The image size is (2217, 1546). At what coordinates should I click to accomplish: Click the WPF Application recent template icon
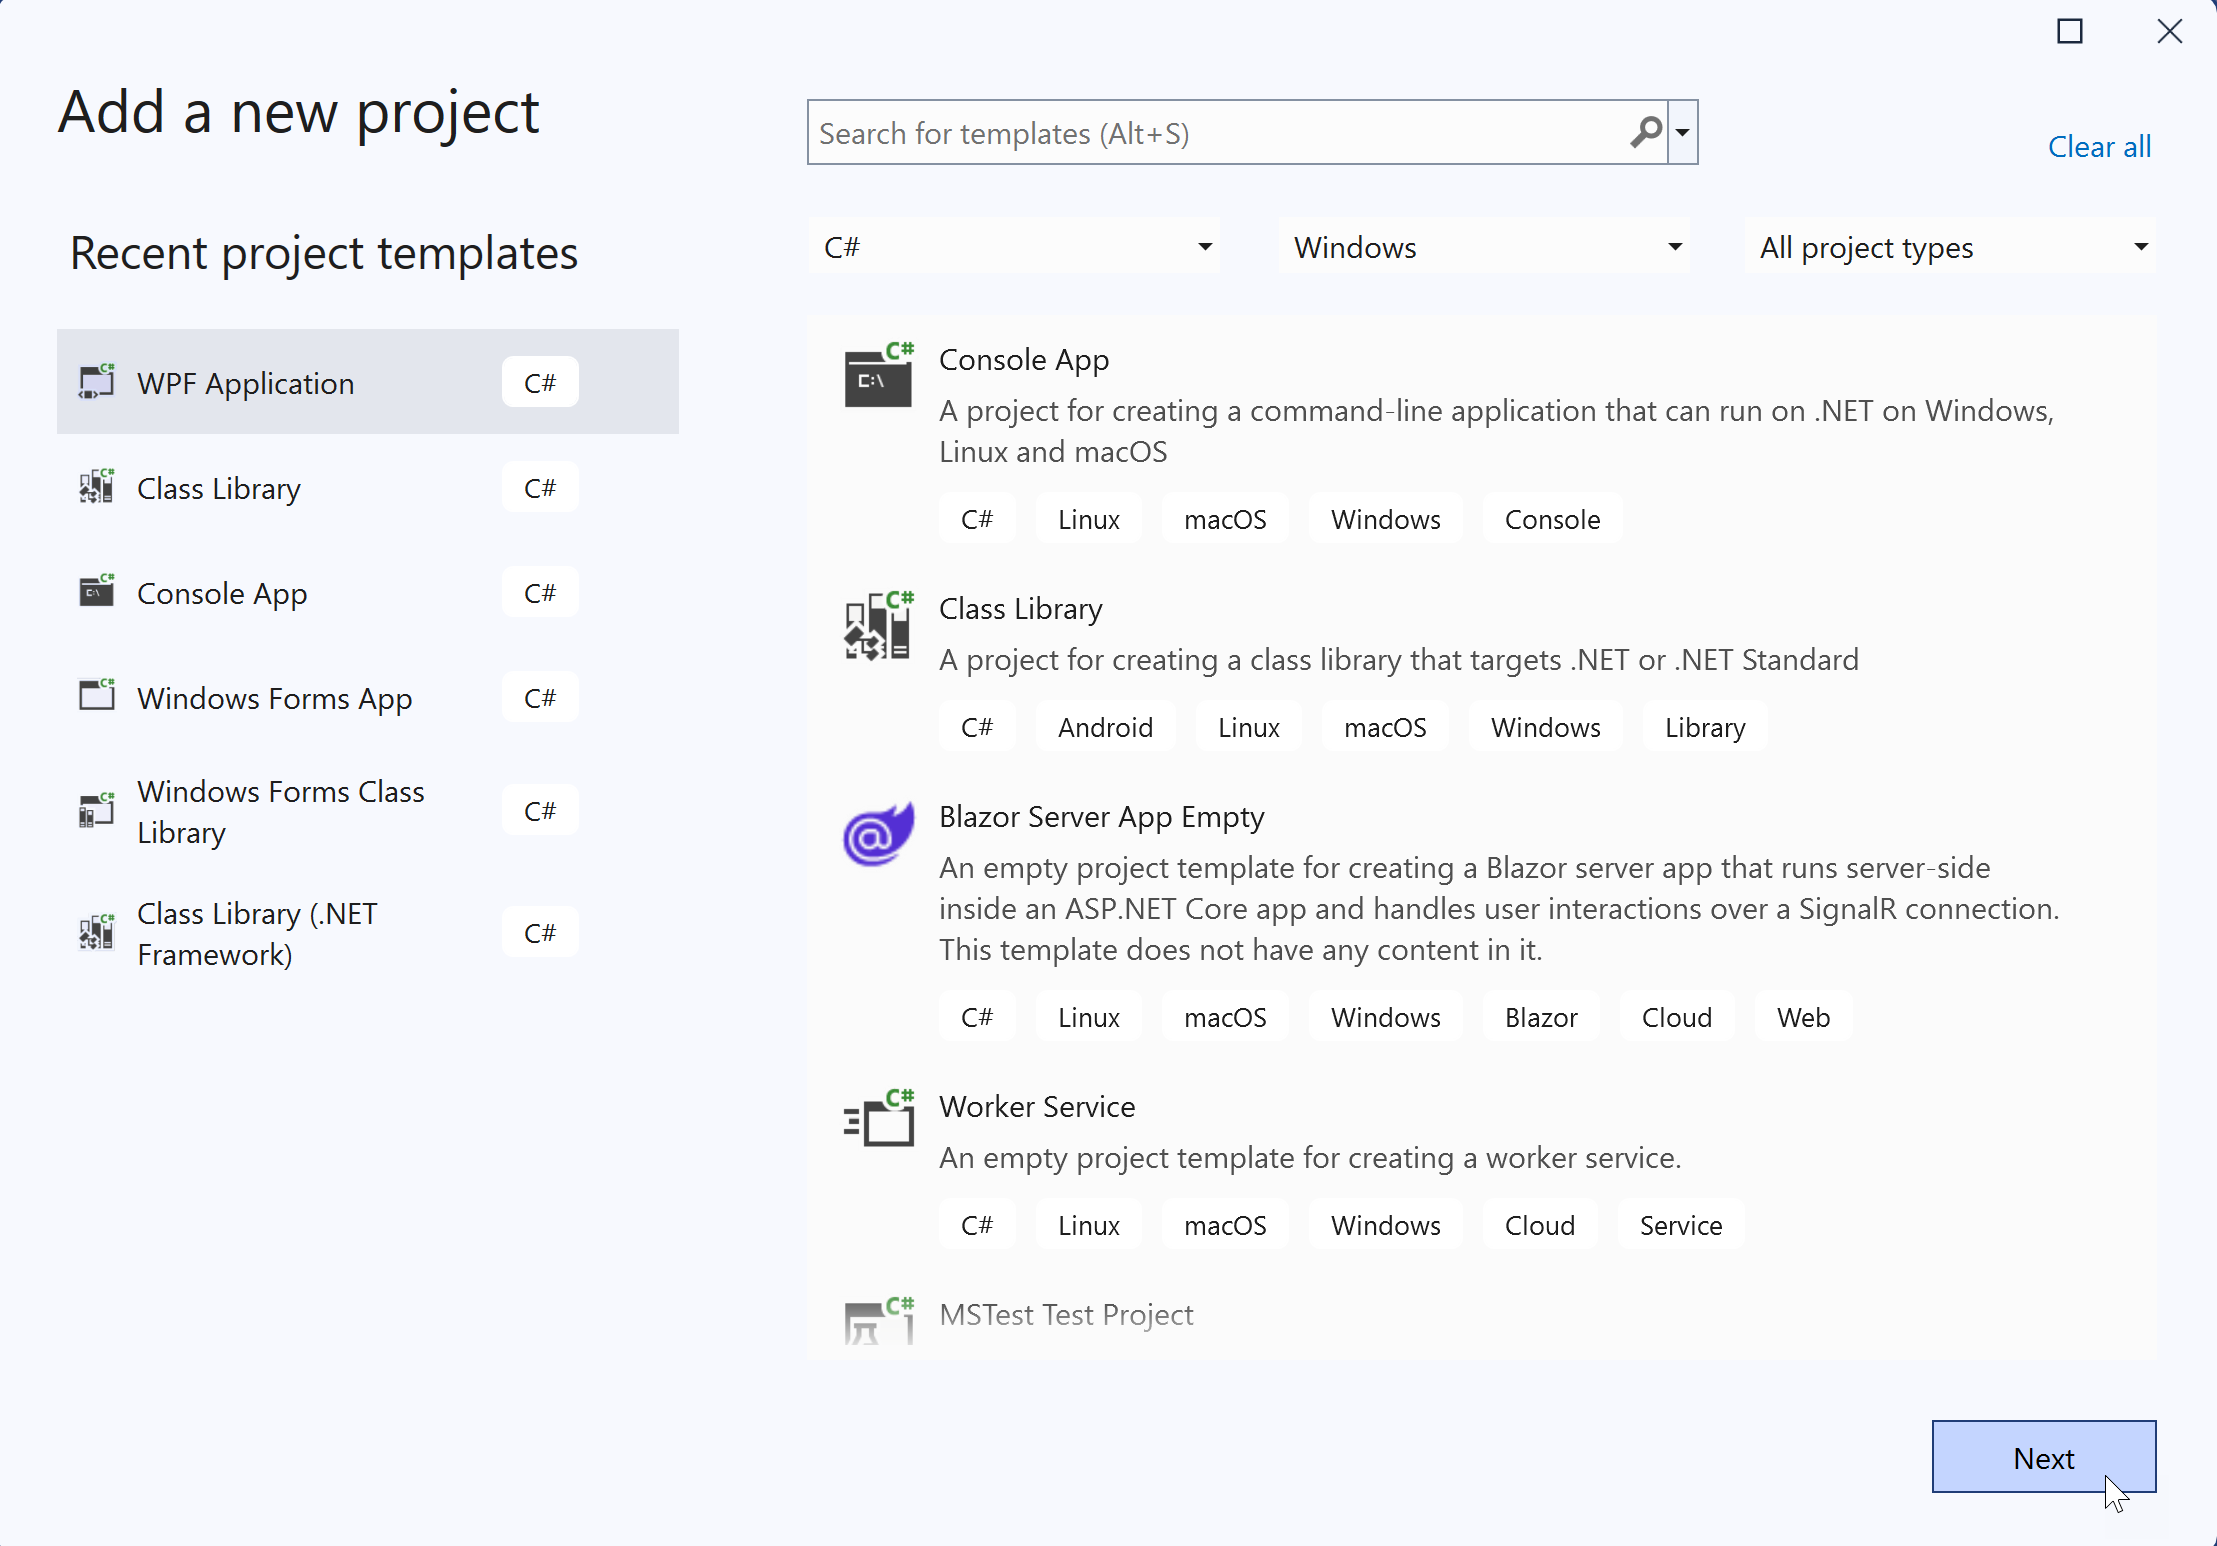(x=97, y=382)
